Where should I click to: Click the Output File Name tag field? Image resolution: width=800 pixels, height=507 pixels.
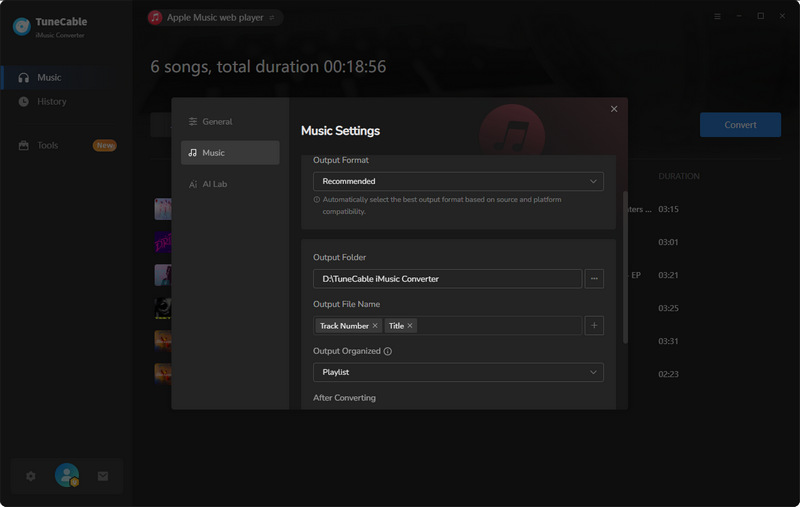coord(447,325)
